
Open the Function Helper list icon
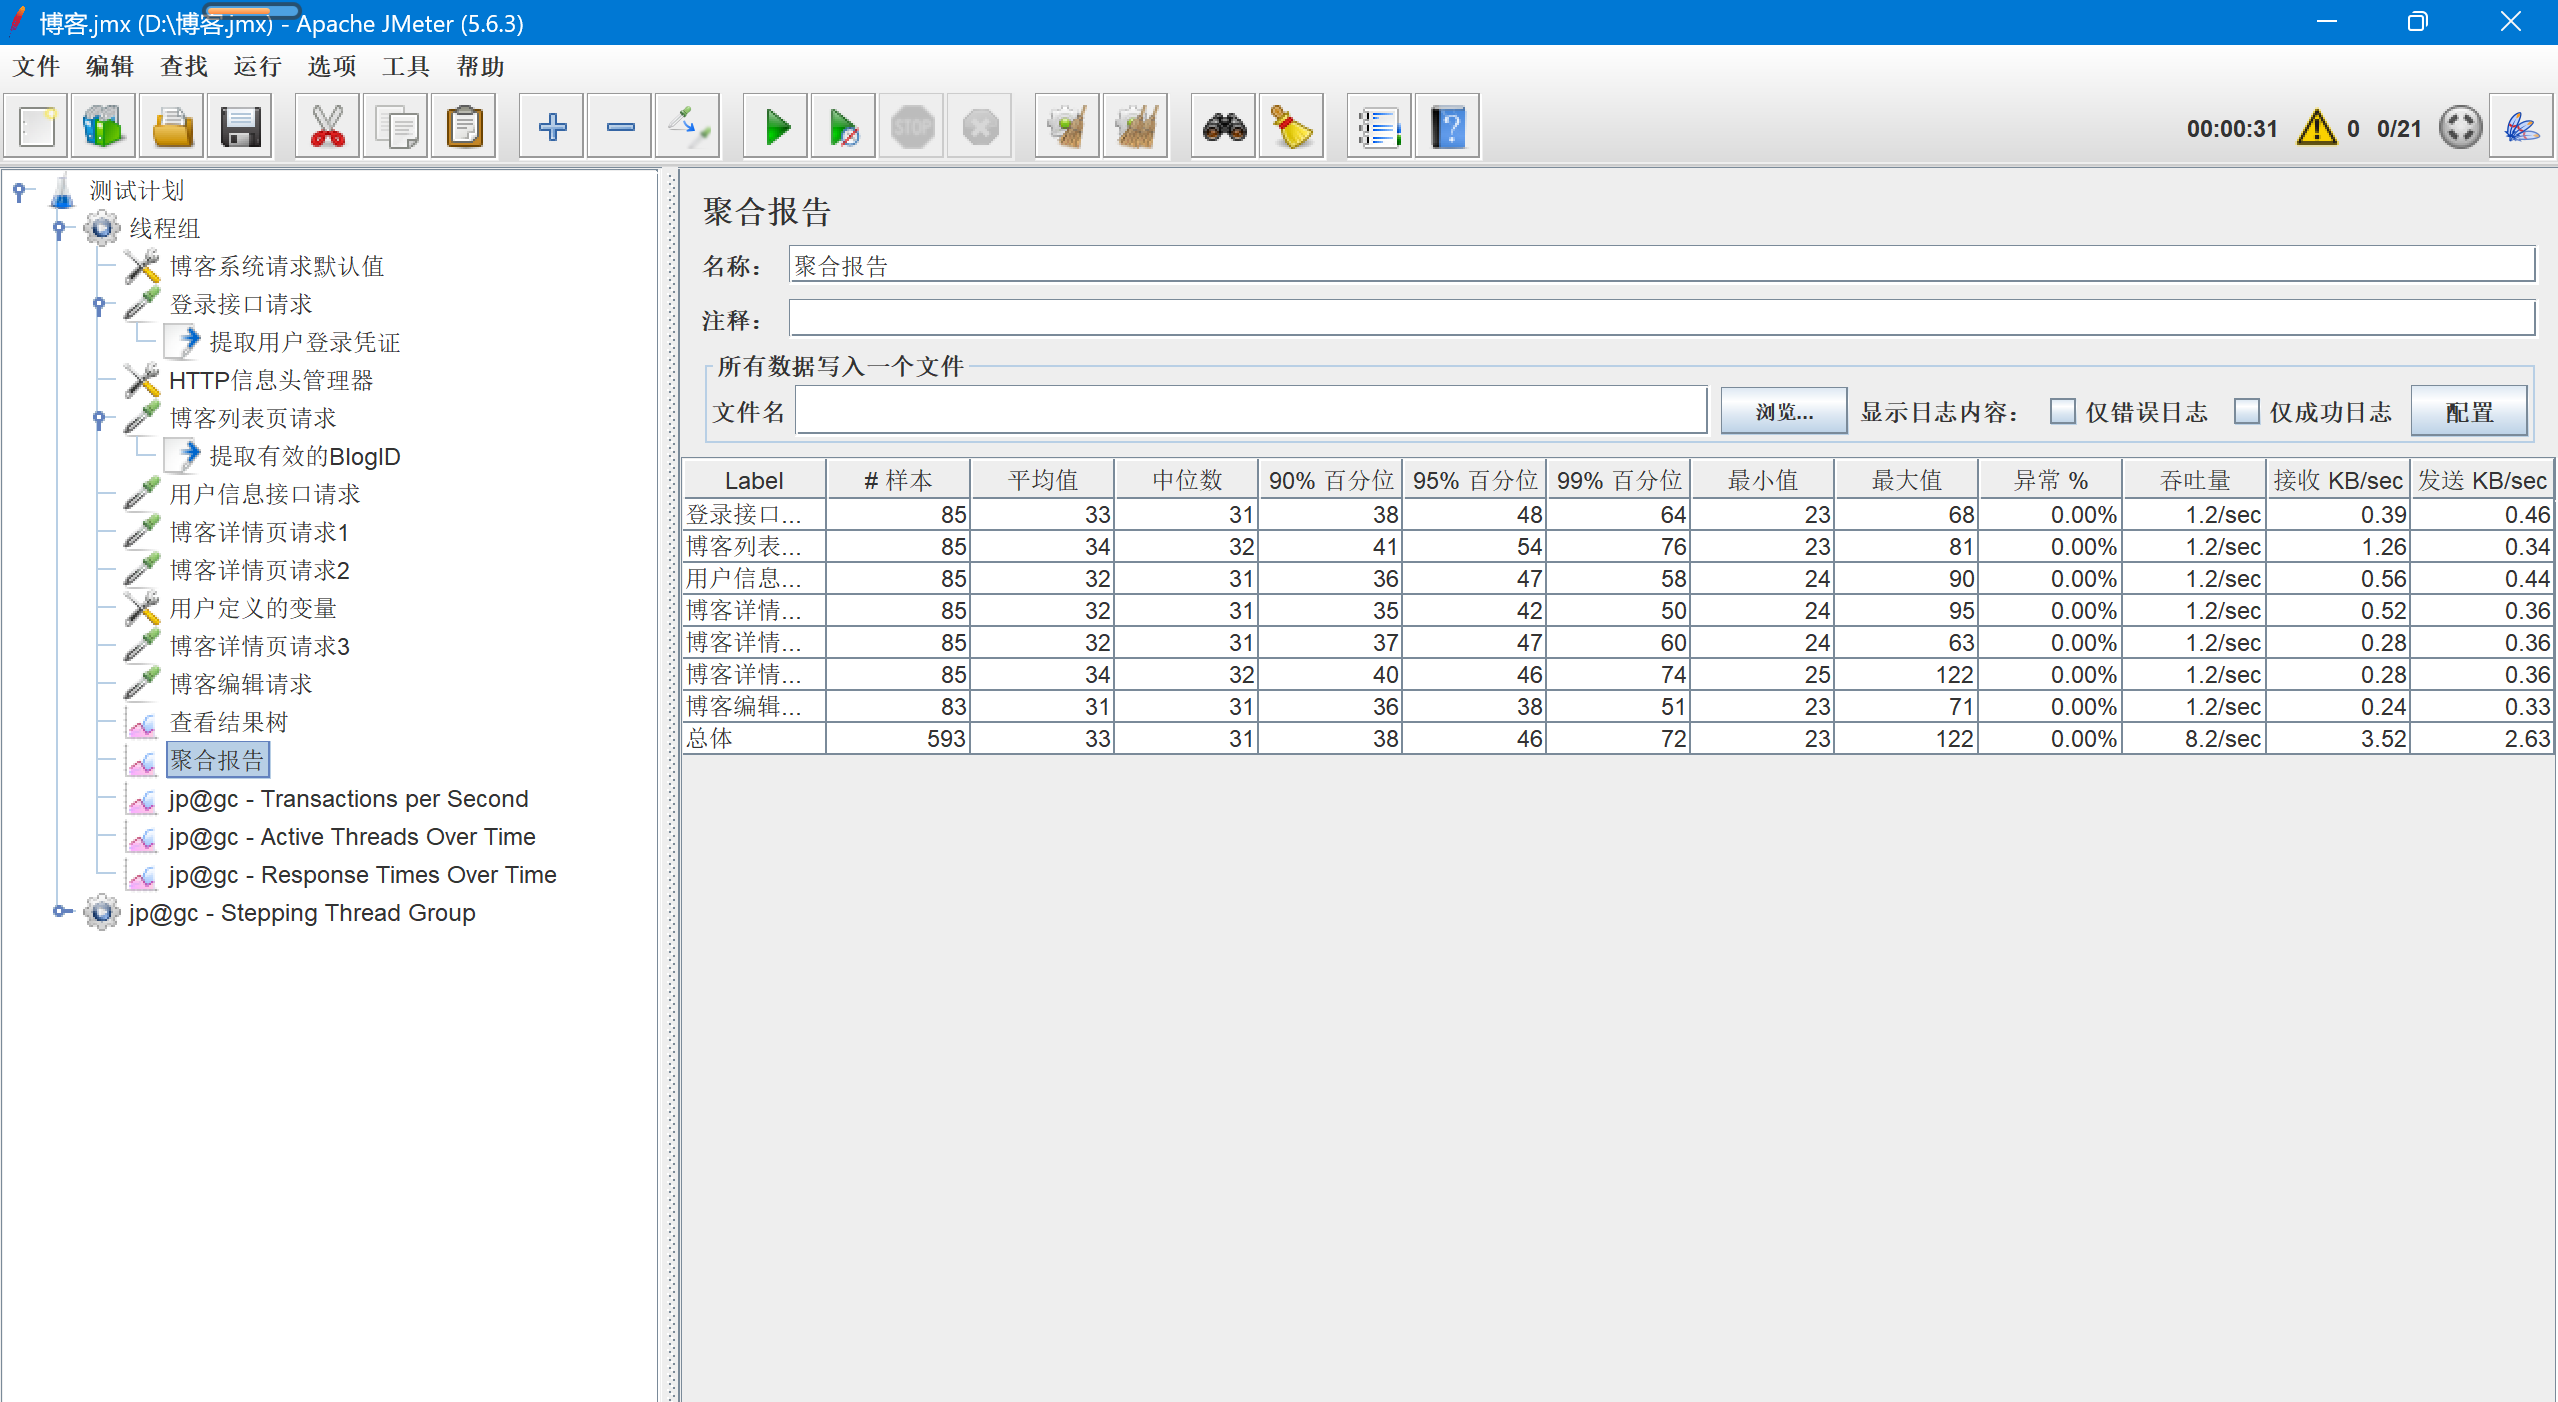1378,127
